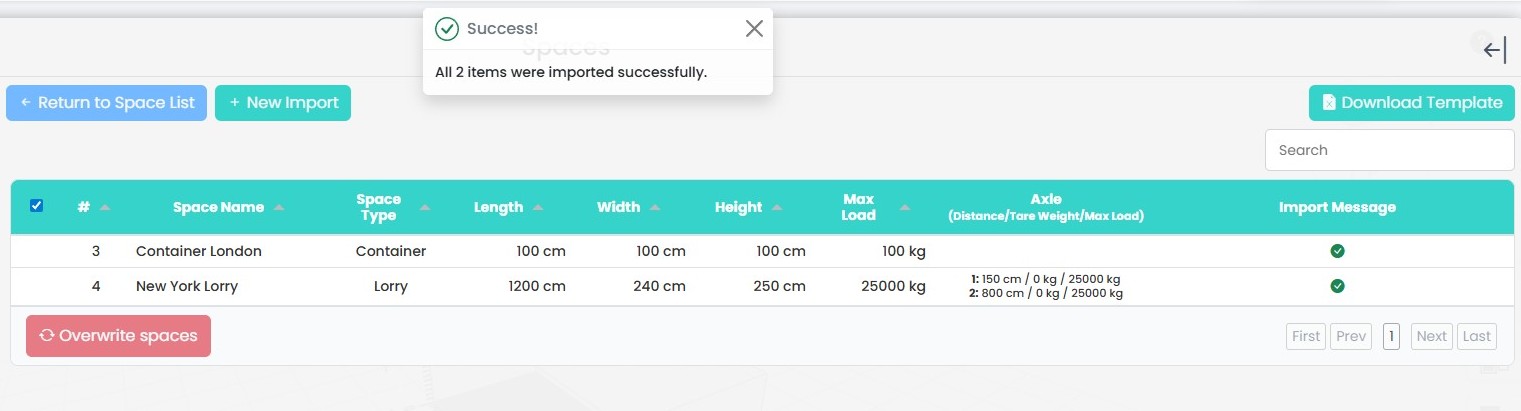The width and height of the screenshot is (1521, 411).
Task: Click the green Success checkmark icon in the notification
Action: (447, 29)
